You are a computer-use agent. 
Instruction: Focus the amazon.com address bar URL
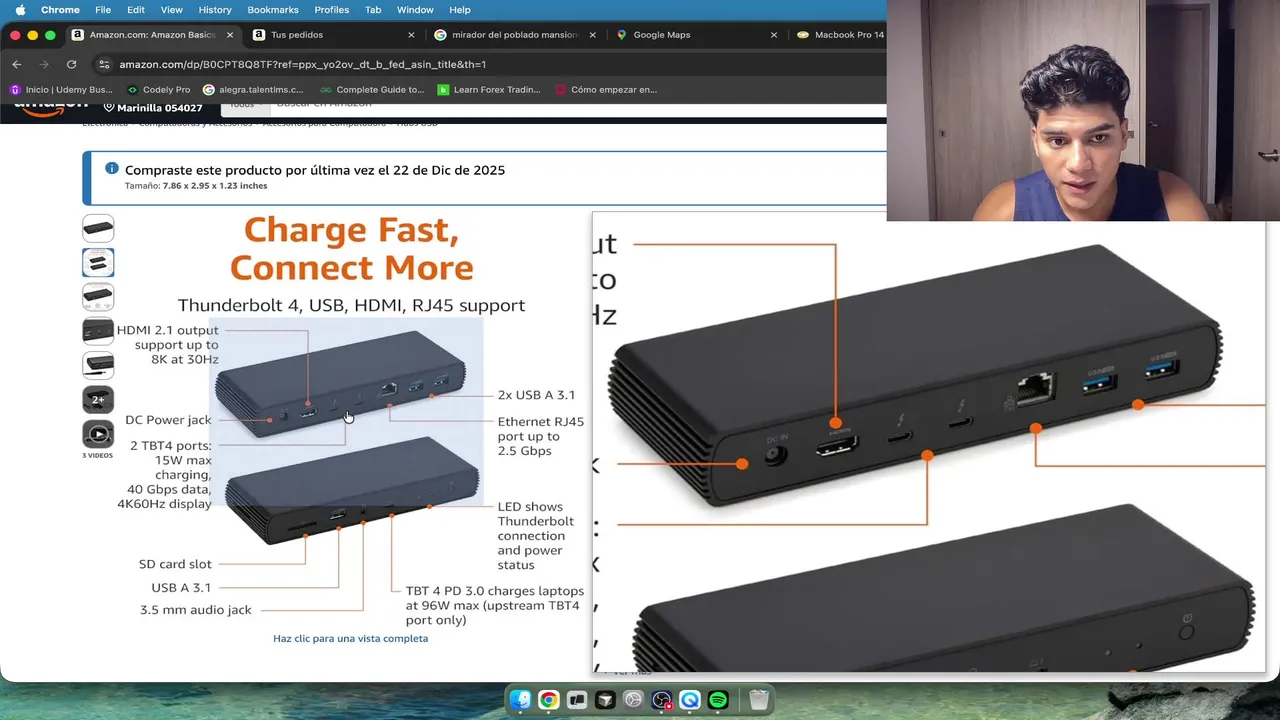pos(302,64)
